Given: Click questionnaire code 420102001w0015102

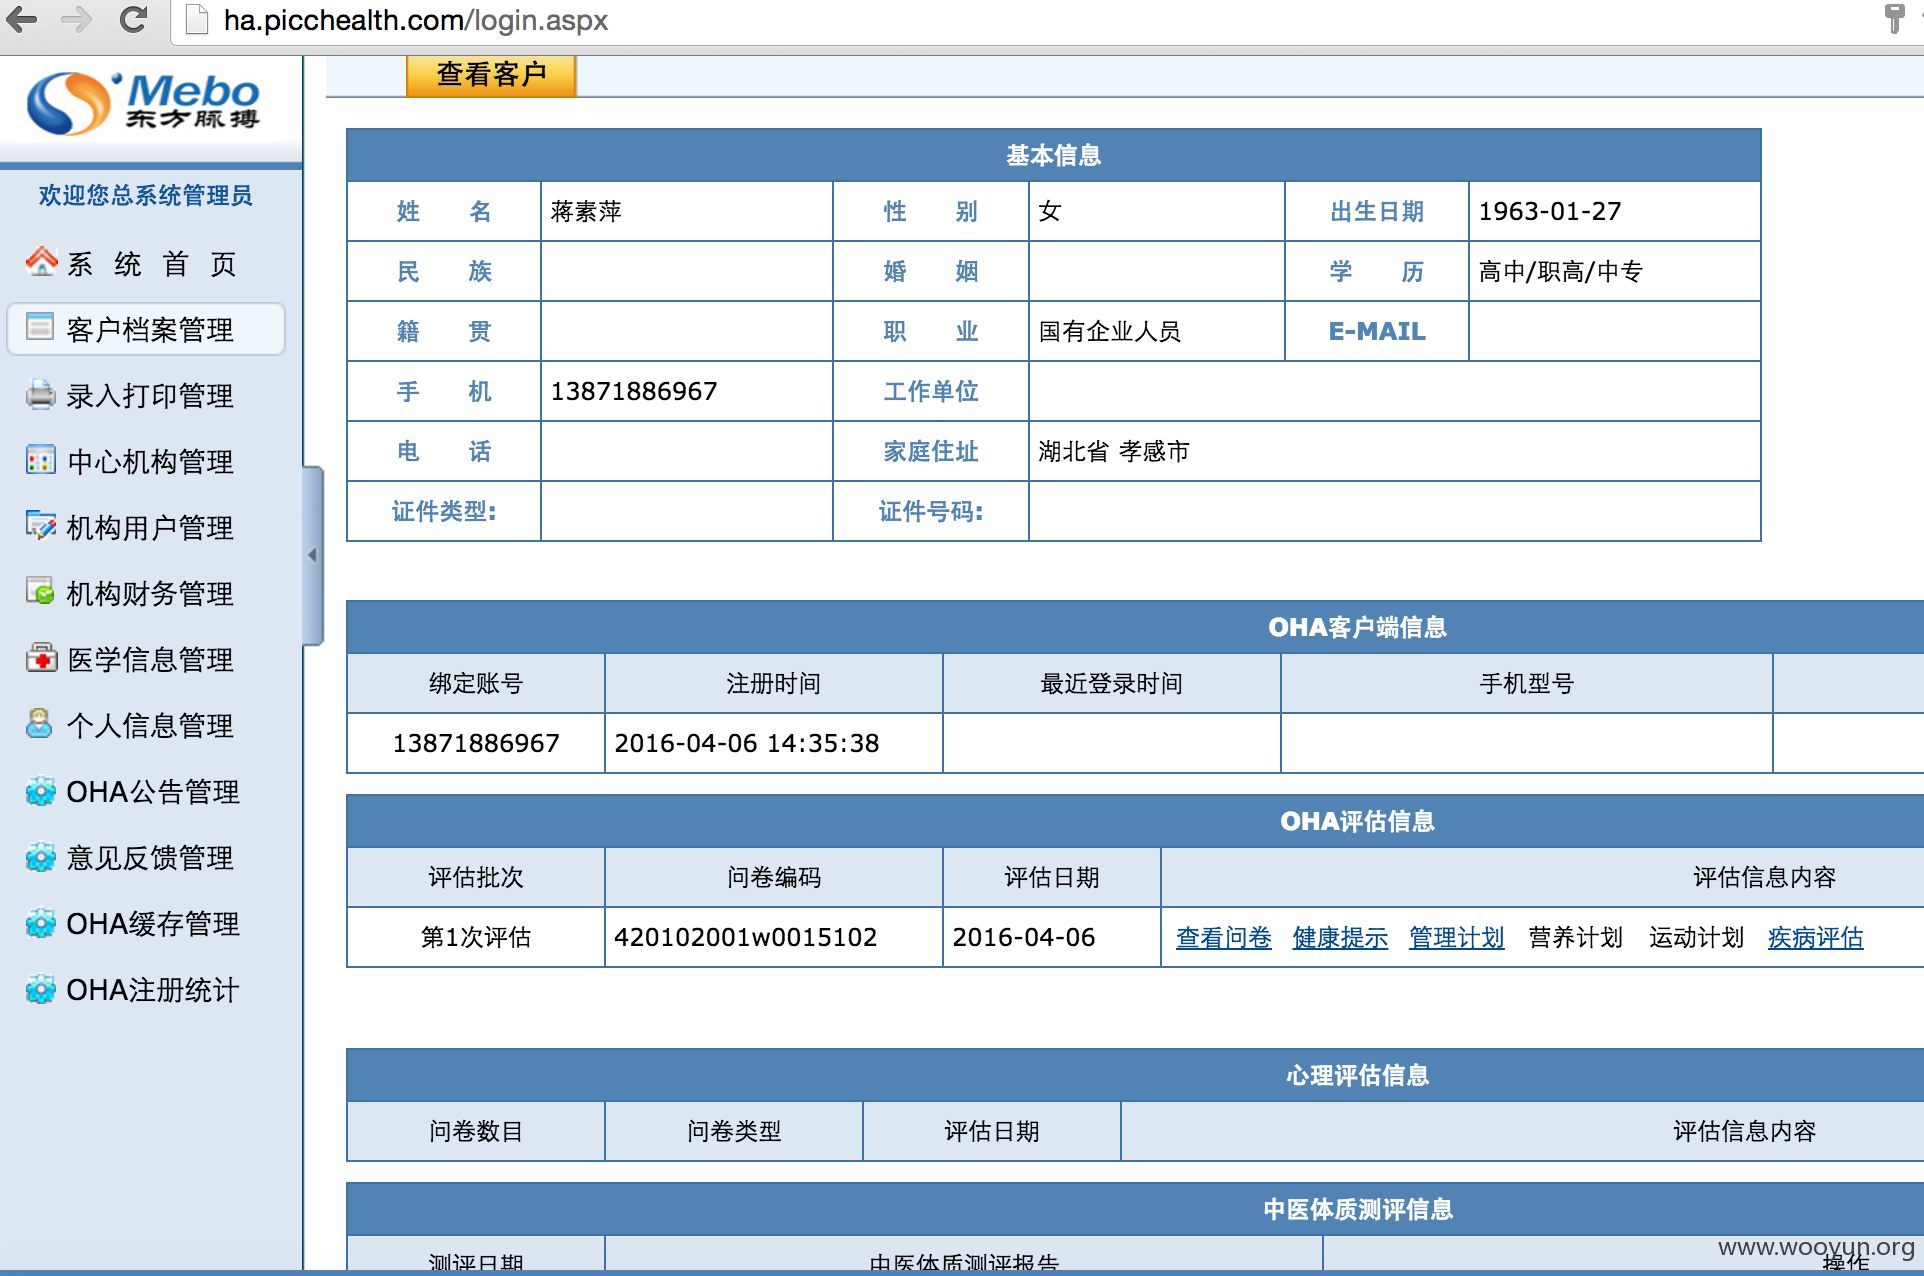Looking at the screenshot, I should (745, 937).
